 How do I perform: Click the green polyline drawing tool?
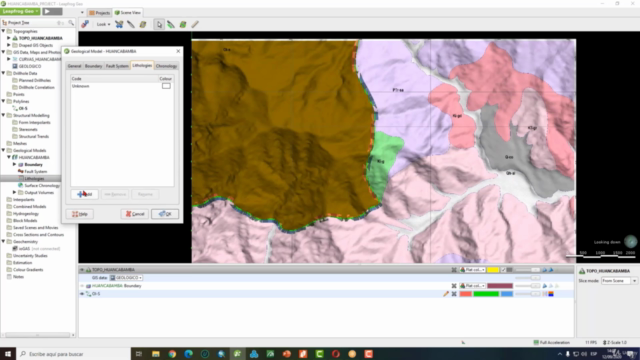coord(171,24)
